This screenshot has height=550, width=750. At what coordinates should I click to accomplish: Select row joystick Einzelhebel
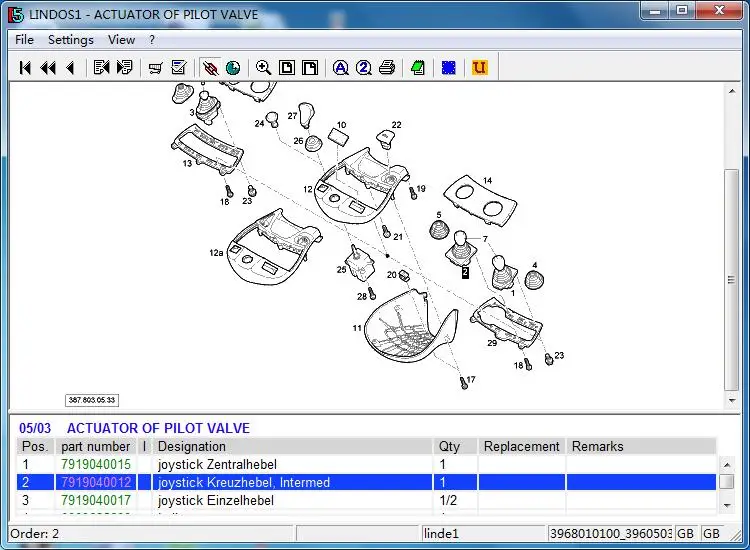click(x=366, y=500)
